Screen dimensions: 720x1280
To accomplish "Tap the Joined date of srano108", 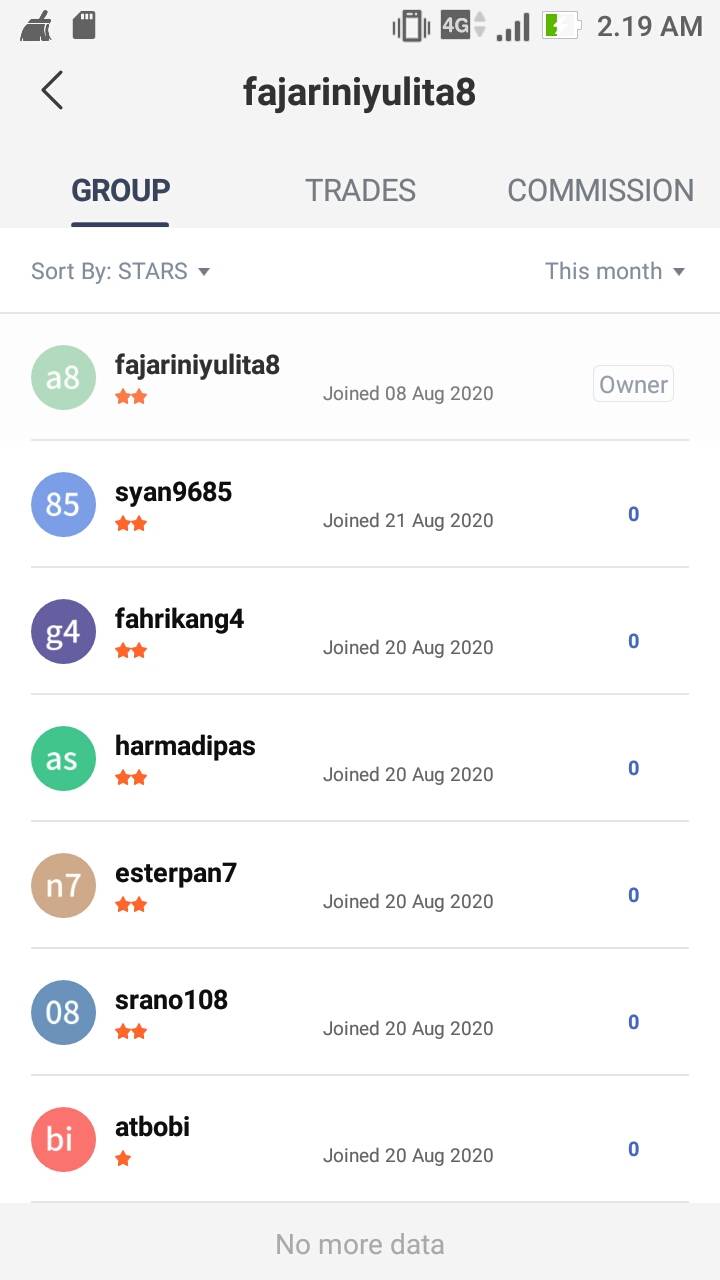I will 407,1028.
